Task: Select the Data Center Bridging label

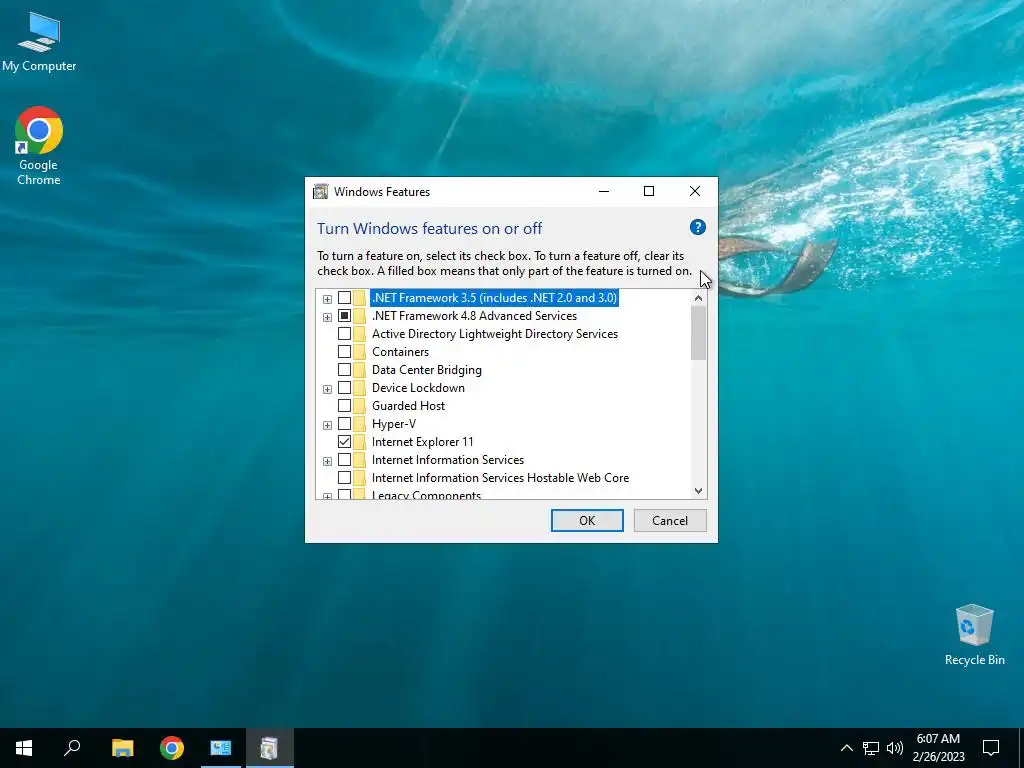Action: [426, 370]
